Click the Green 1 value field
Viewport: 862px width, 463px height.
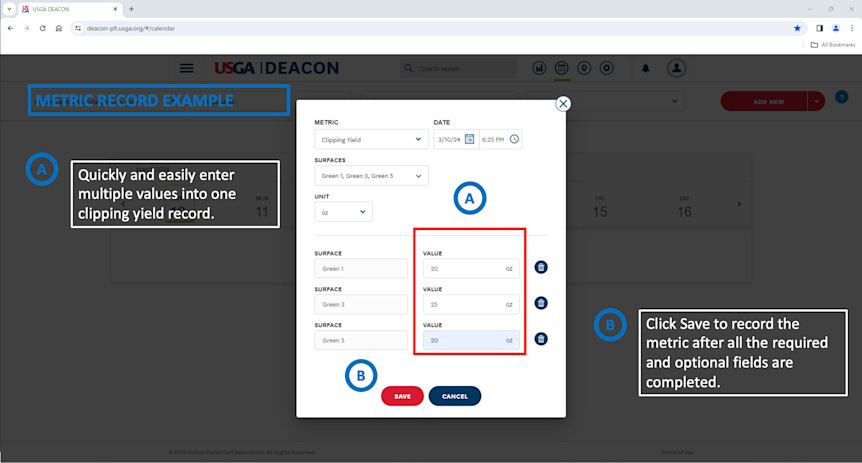coord(471,268)
